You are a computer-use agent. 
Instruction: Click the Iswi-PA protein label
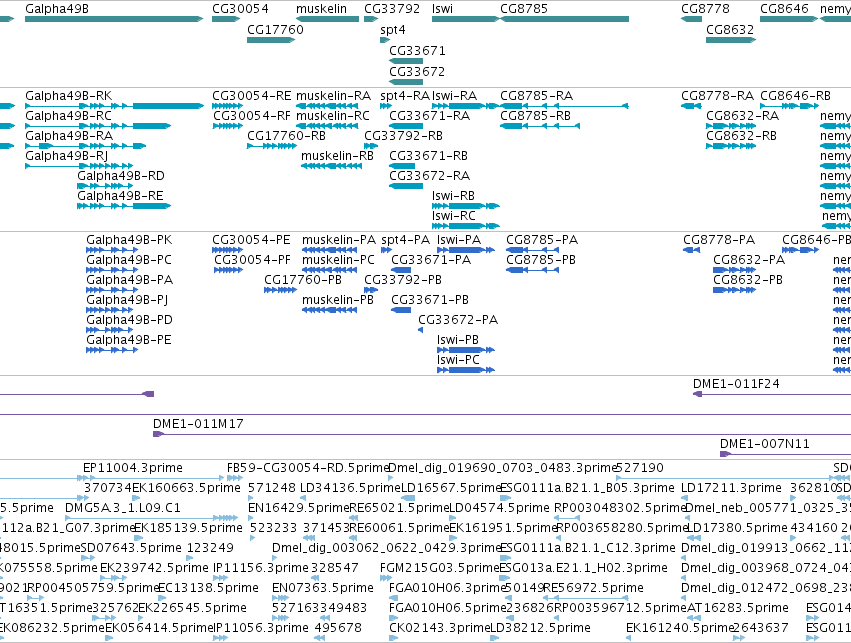coord(459,240)
